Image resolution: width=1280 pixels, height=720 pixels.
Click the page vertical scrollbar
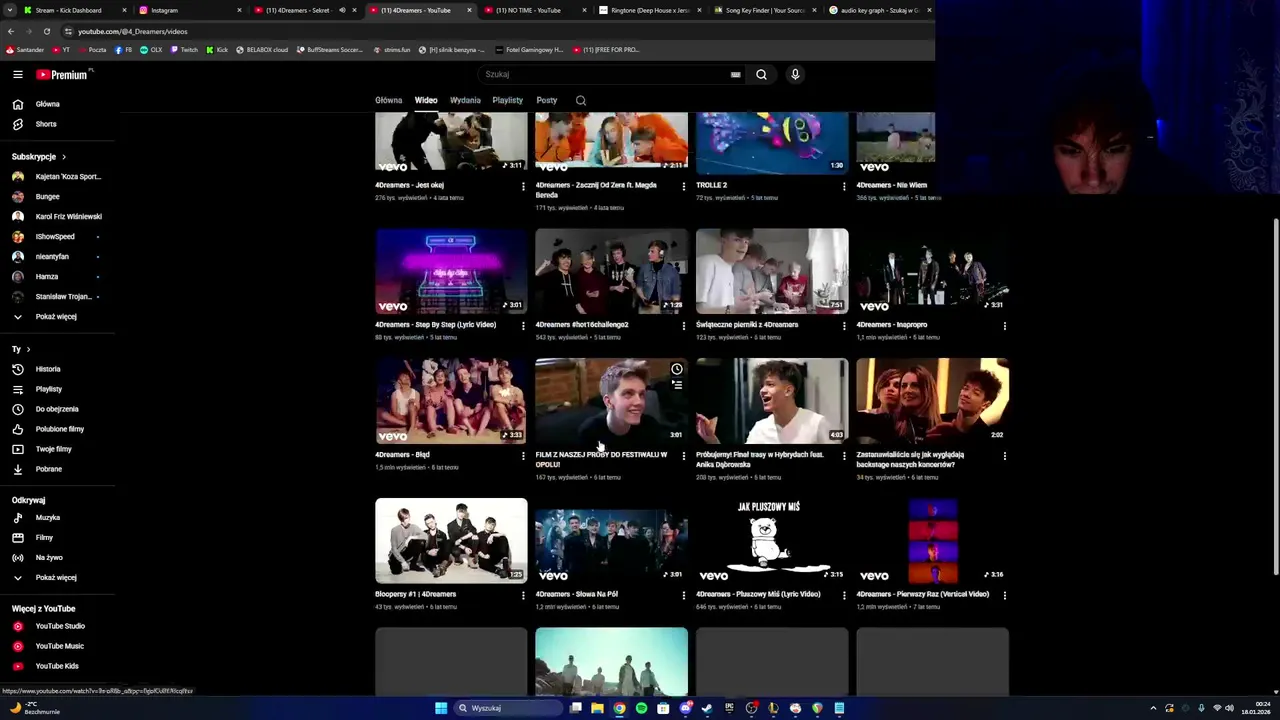tap(1274, 395)
